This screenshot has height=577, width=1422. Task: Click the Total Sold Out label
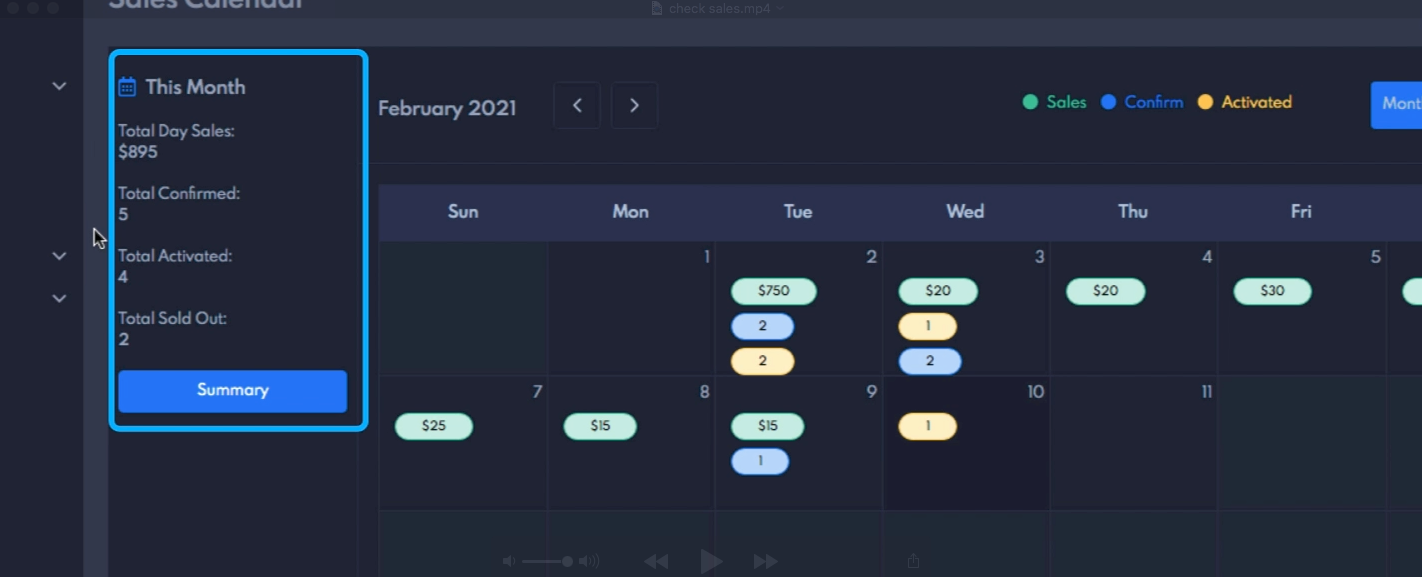pos(172,319)
